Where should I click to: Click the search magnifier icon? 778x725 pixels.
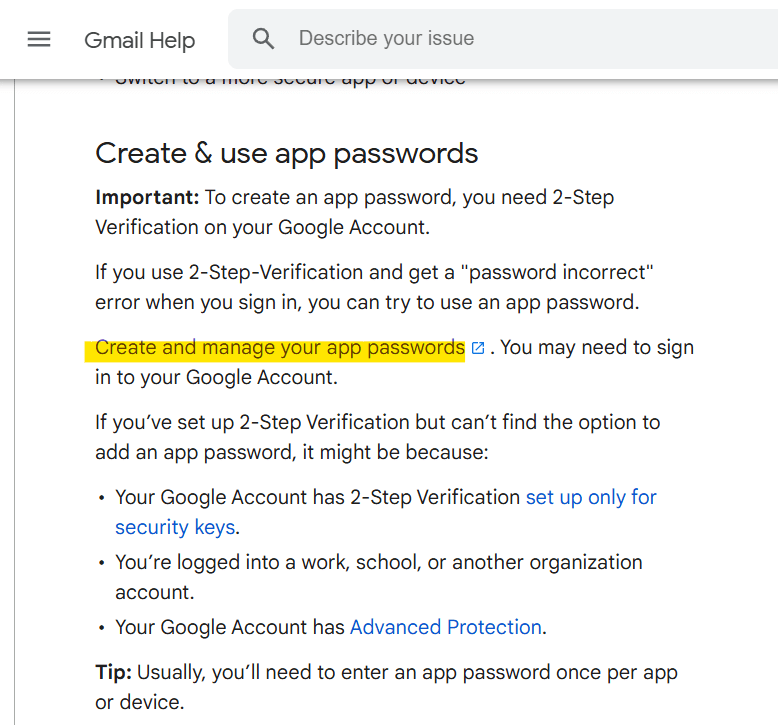tap(263, 39)
